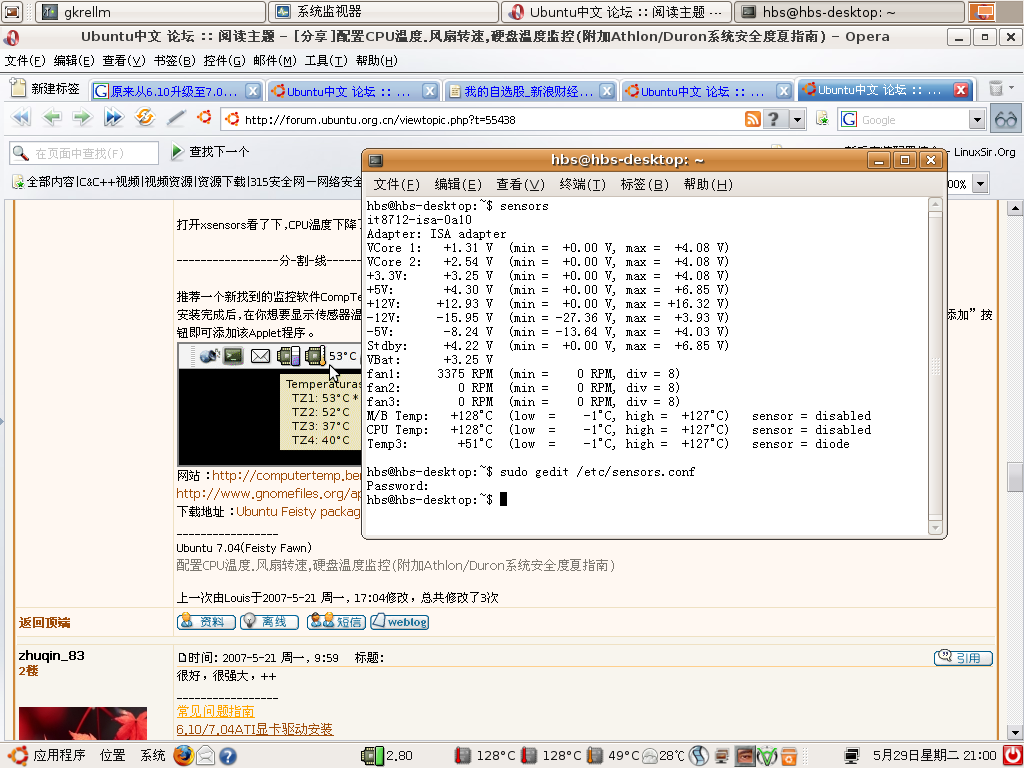Click the network monitor icon beside the date
Image resolution: width=1024 pixels, height=768 pixels.
point(852,756)
